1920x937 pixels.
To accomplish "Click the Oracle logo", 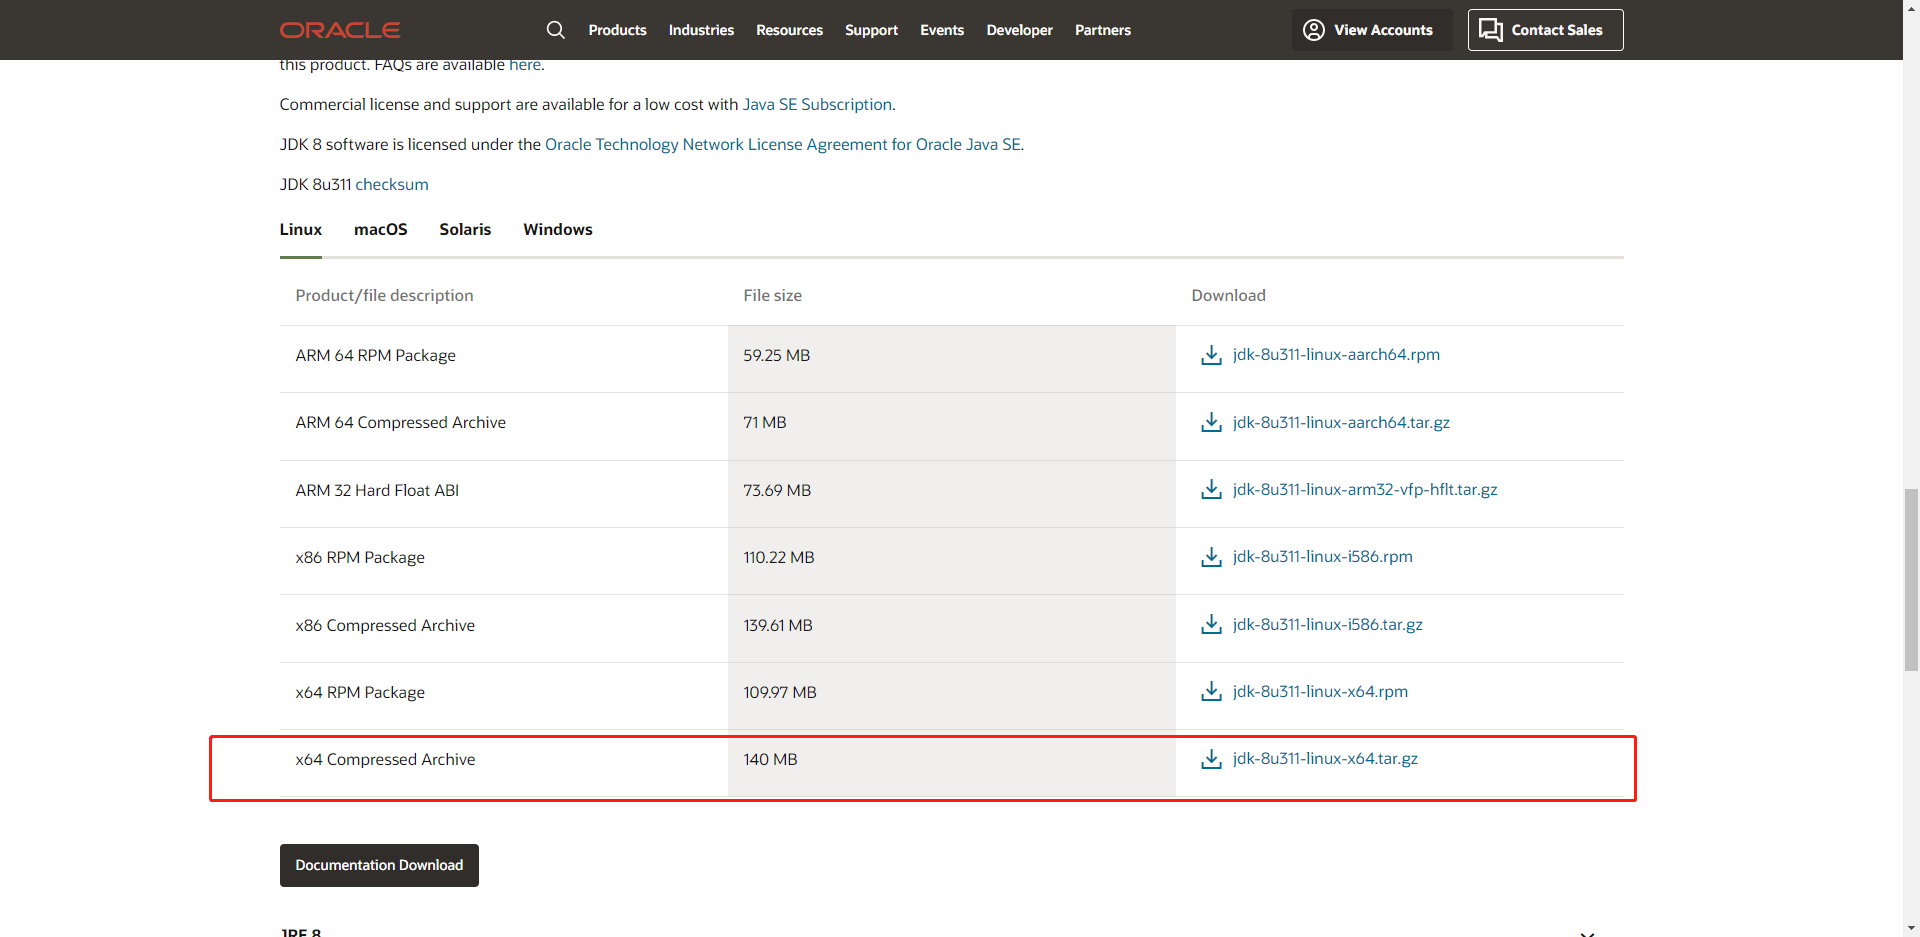I will pyautogui.click(x=340, y=30).
